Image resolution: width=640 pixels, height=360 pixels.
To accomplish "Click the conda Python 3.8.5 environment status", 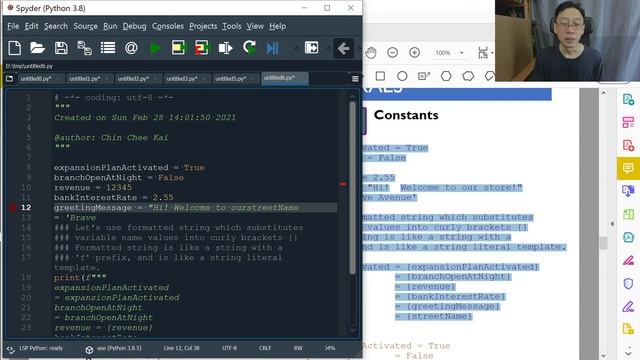I will point(114,349).
